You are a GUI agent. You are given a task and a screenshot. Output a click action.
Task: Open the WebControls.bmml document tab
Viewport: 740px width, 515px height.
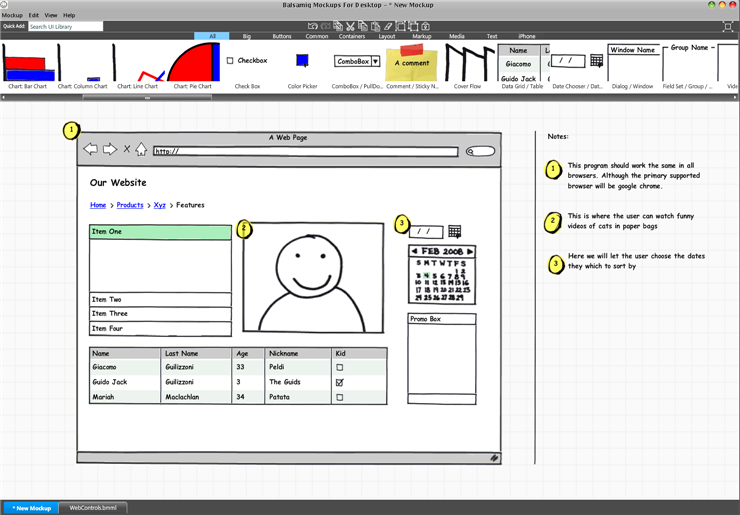(91, 508)
